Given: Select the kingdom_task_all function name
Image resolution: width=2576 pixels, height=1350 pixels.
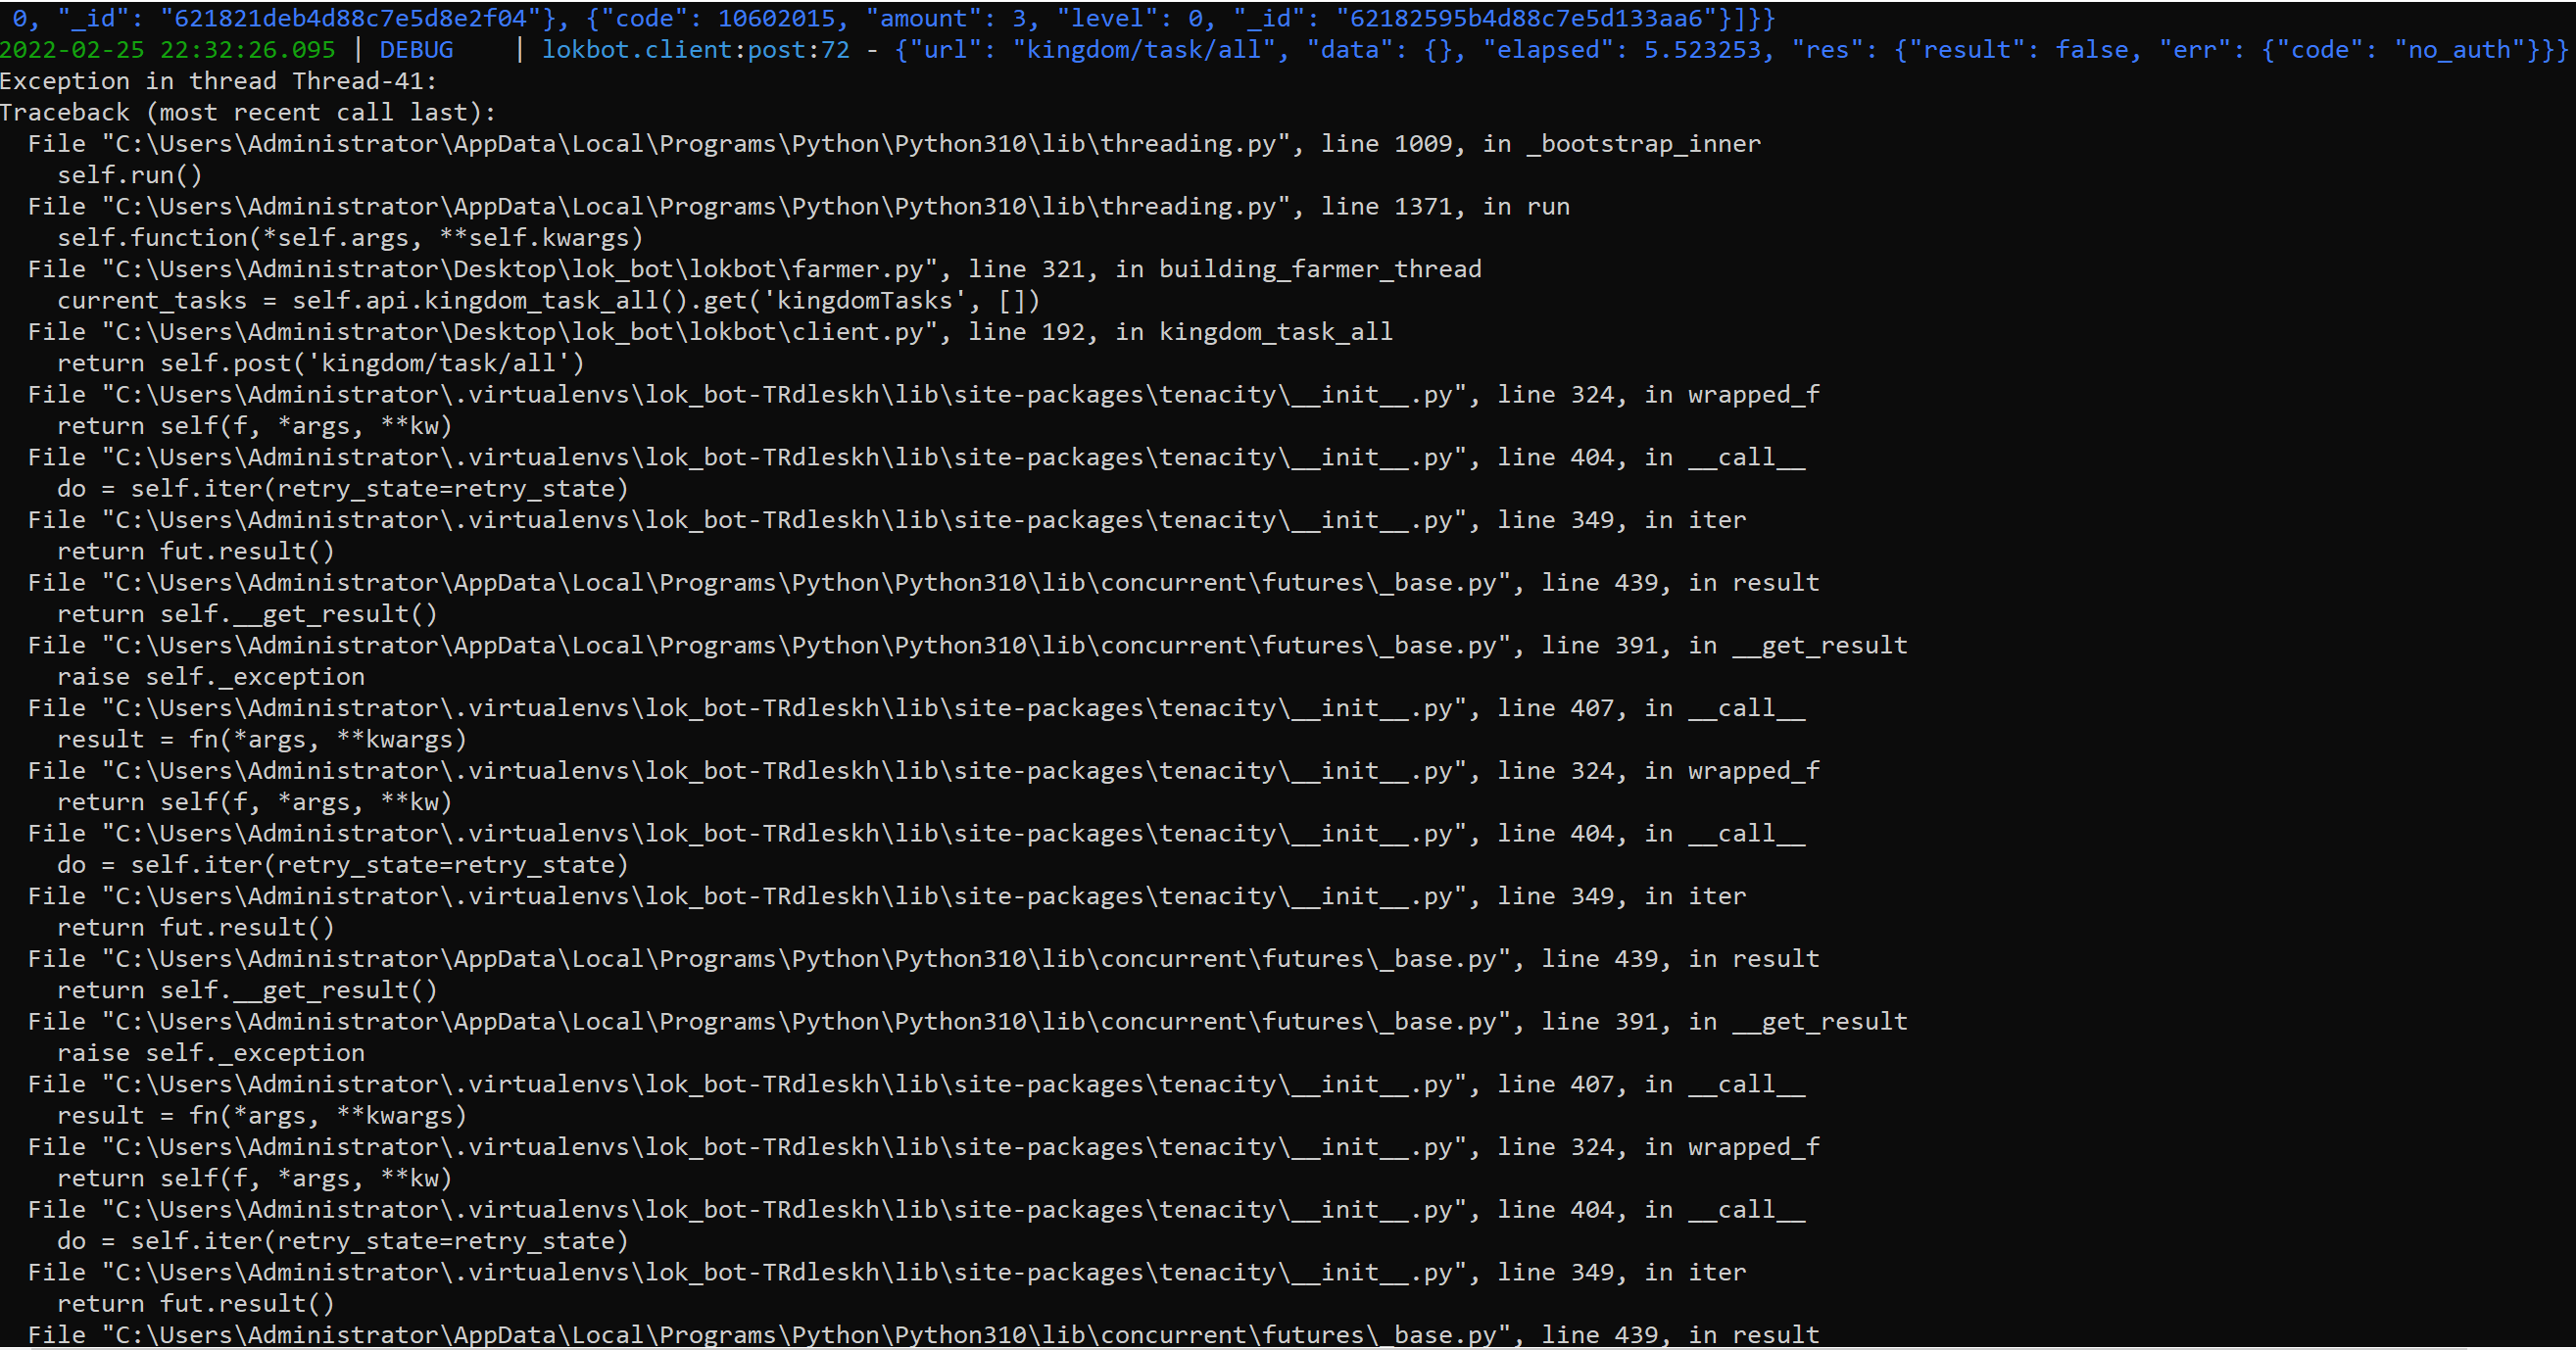Looking at the screenshot, I should point(1275,331).
